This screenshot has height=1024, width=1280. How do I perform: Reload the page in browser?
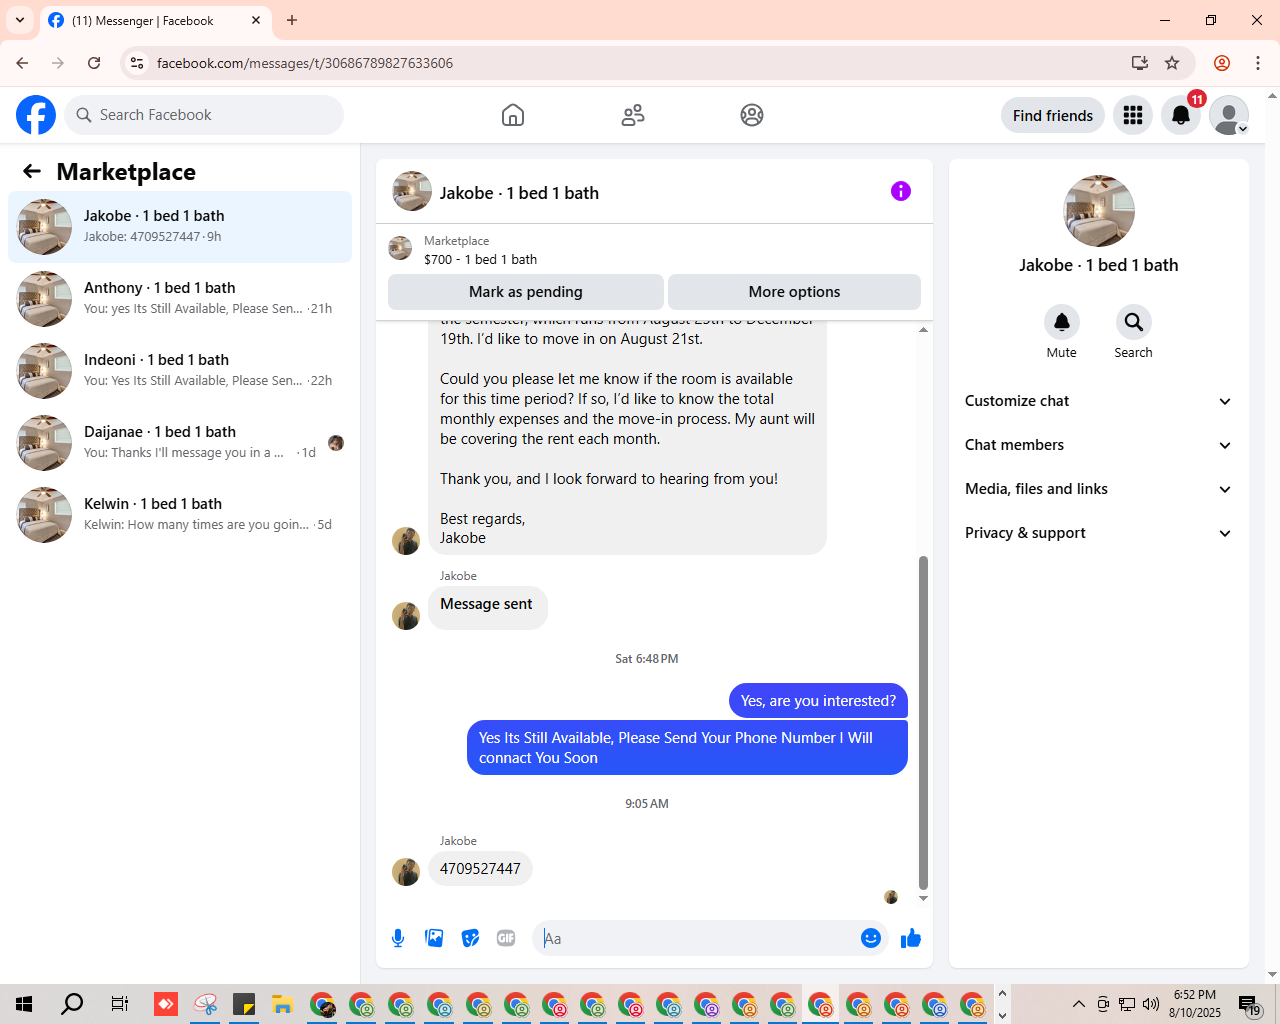point(94,63)
